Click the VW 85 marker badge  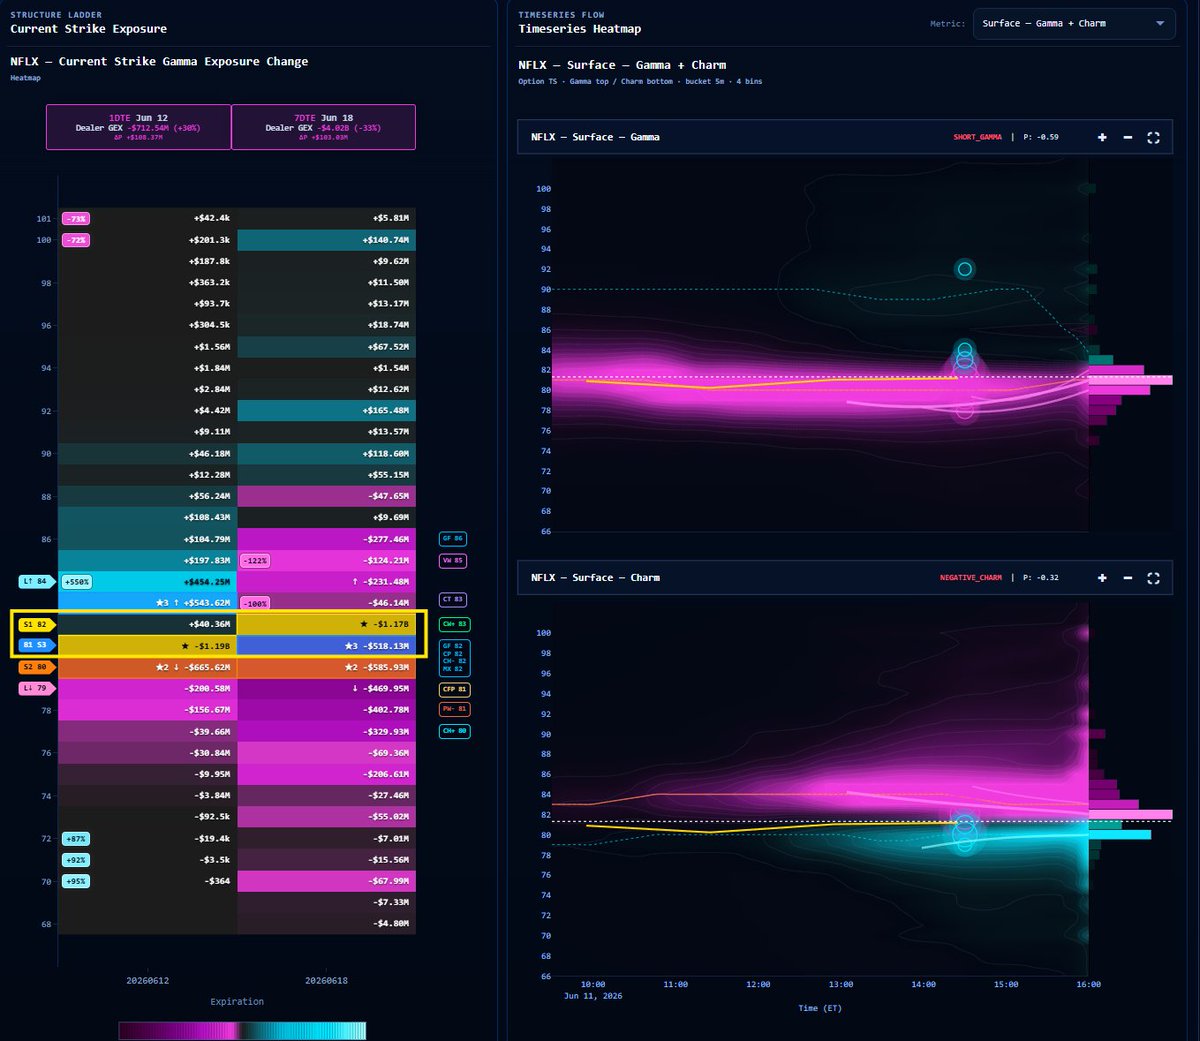[453, 561]
